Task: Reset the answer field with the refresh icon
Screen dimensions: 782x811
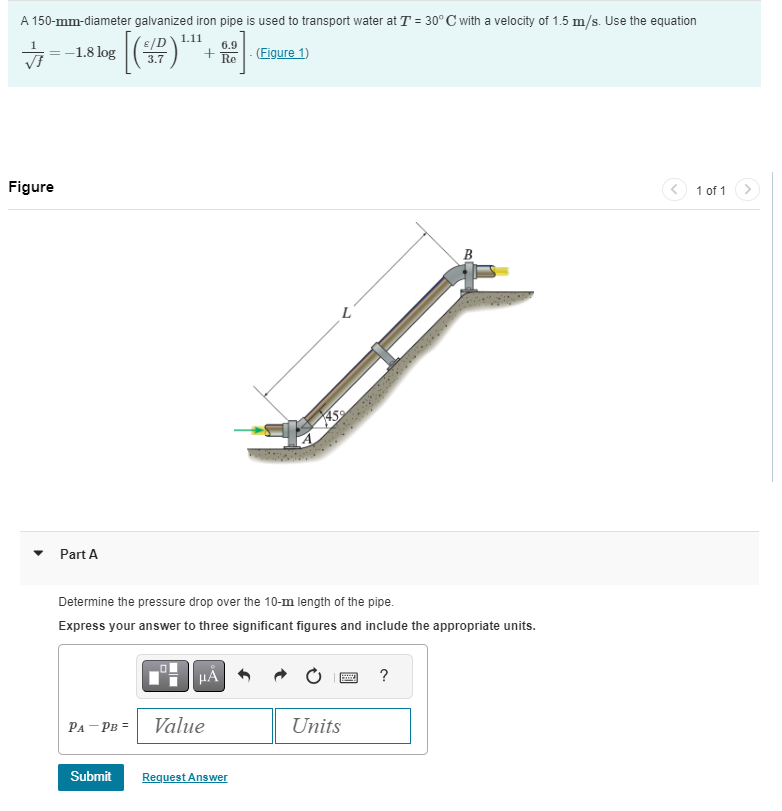Action: point(313,676)
